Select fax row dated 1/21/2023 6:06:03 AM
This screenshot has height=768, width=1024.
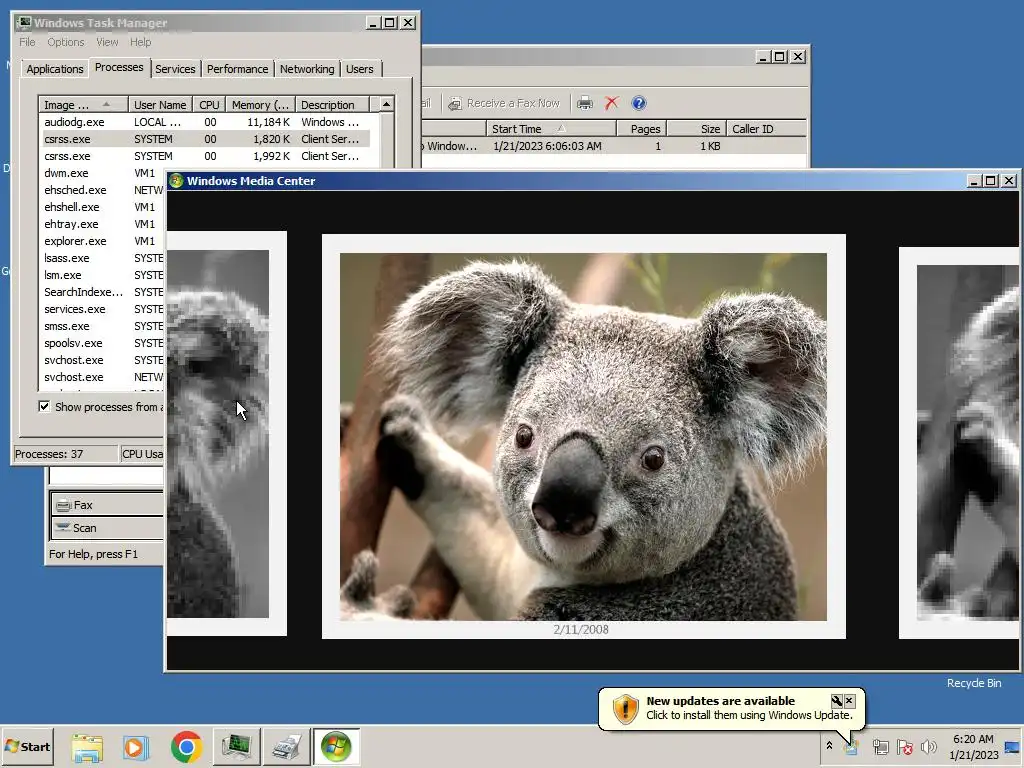[614, 146]
